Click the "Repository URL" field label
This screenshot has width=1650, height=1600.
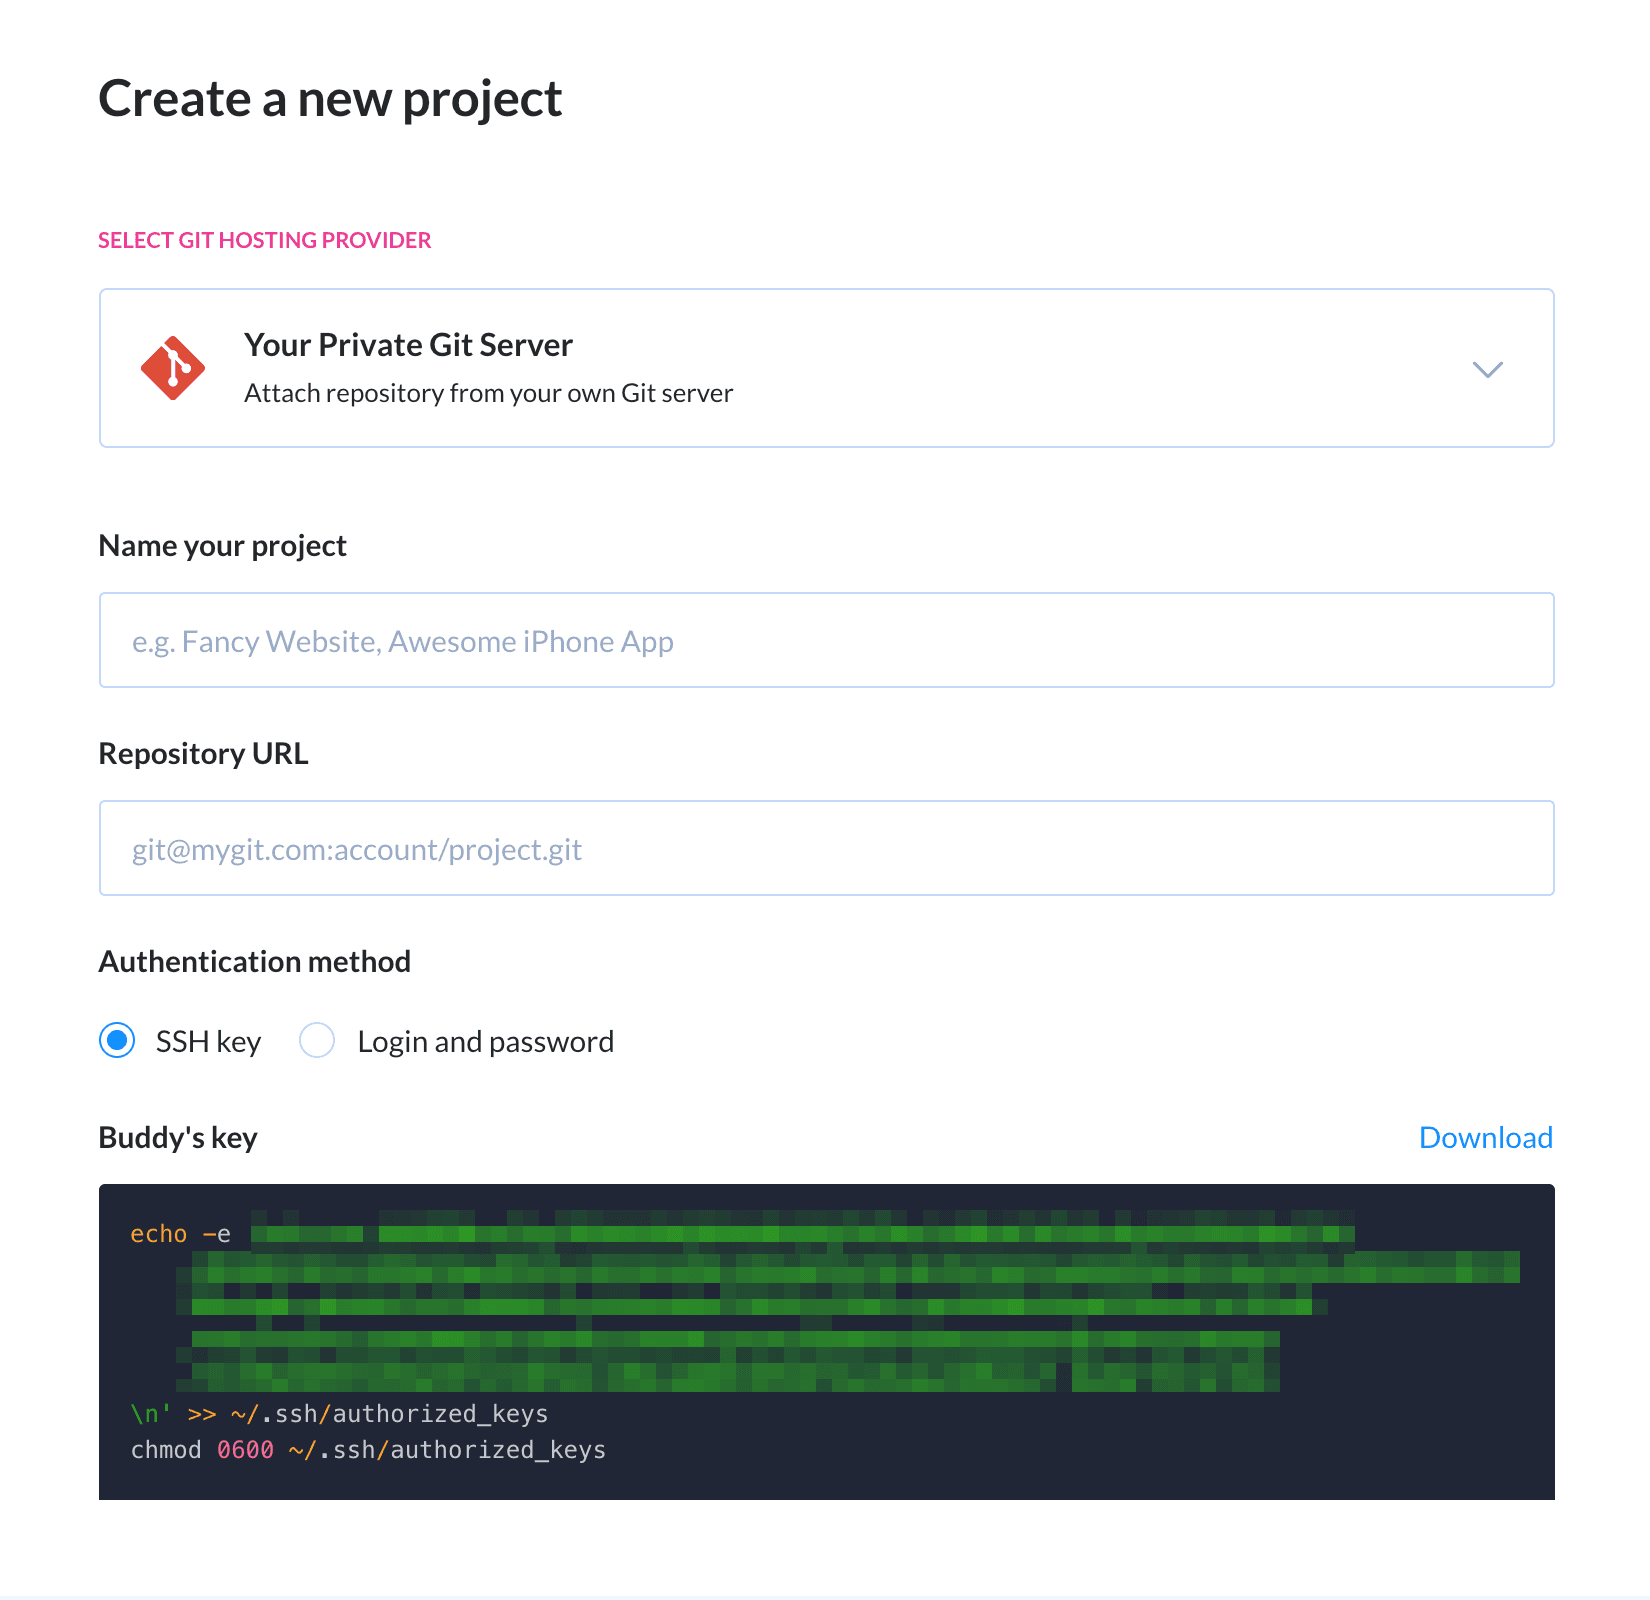coord(203,754)
